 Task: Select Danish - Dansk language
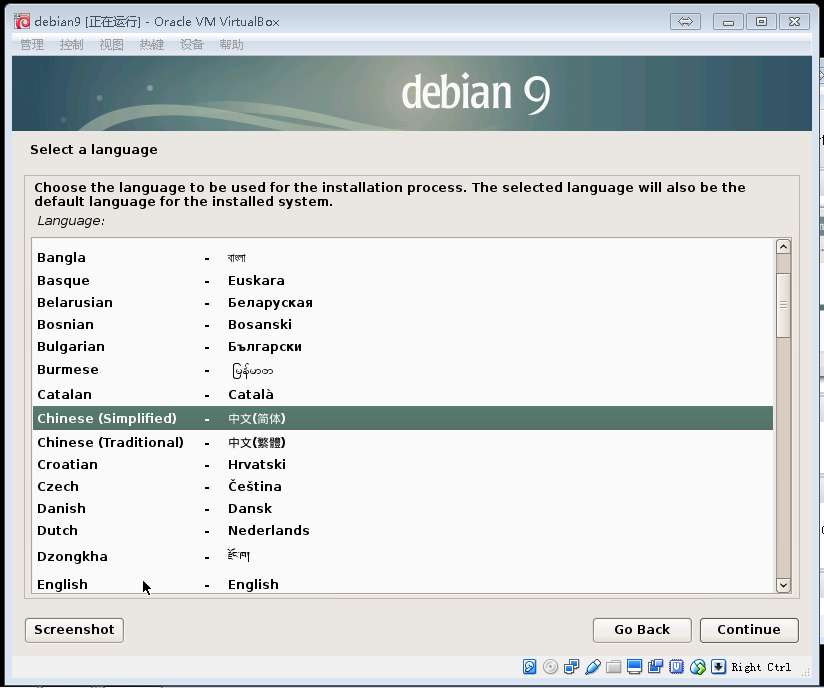pyautogui.click(x=403, y=508)
